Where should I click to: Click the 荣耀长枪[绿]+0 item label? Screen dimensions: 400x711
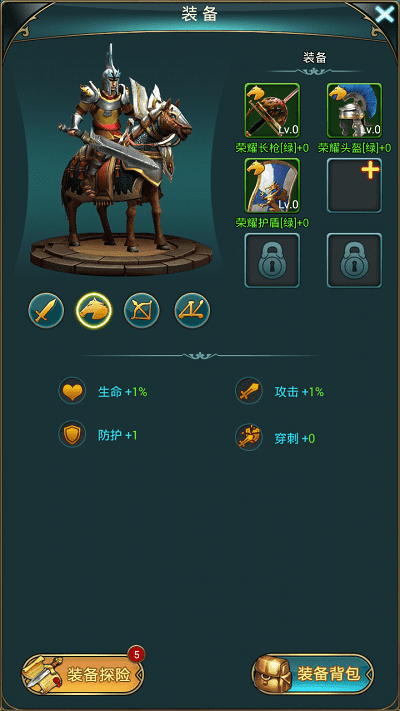coord(272,148)
